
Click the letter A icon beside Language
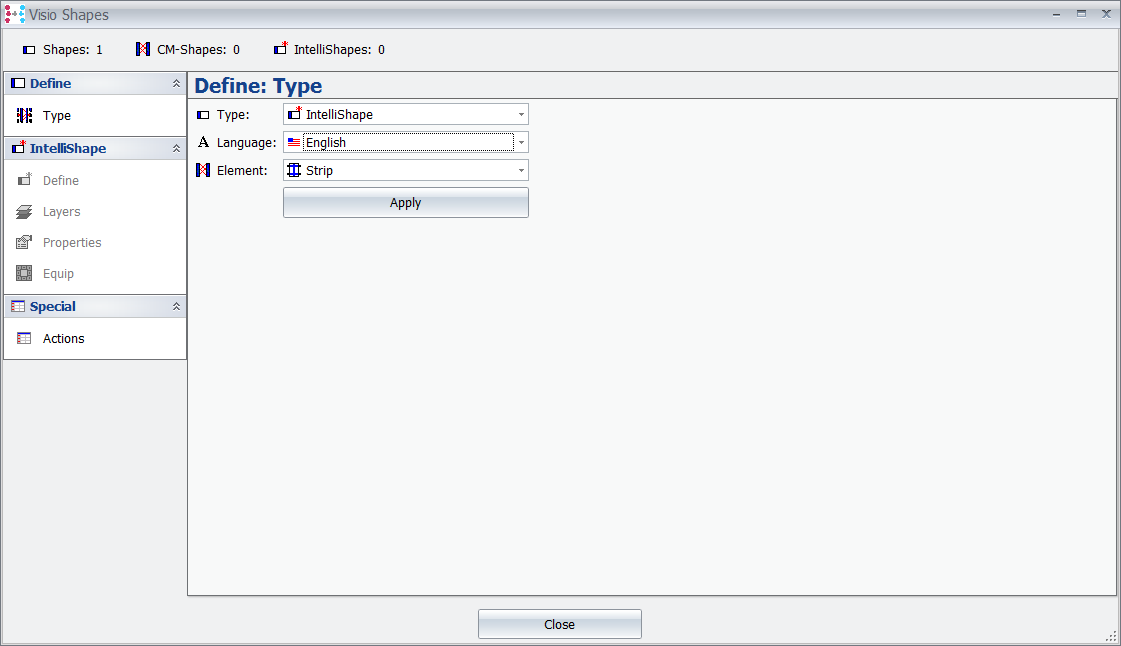click(x=203, y=142)
